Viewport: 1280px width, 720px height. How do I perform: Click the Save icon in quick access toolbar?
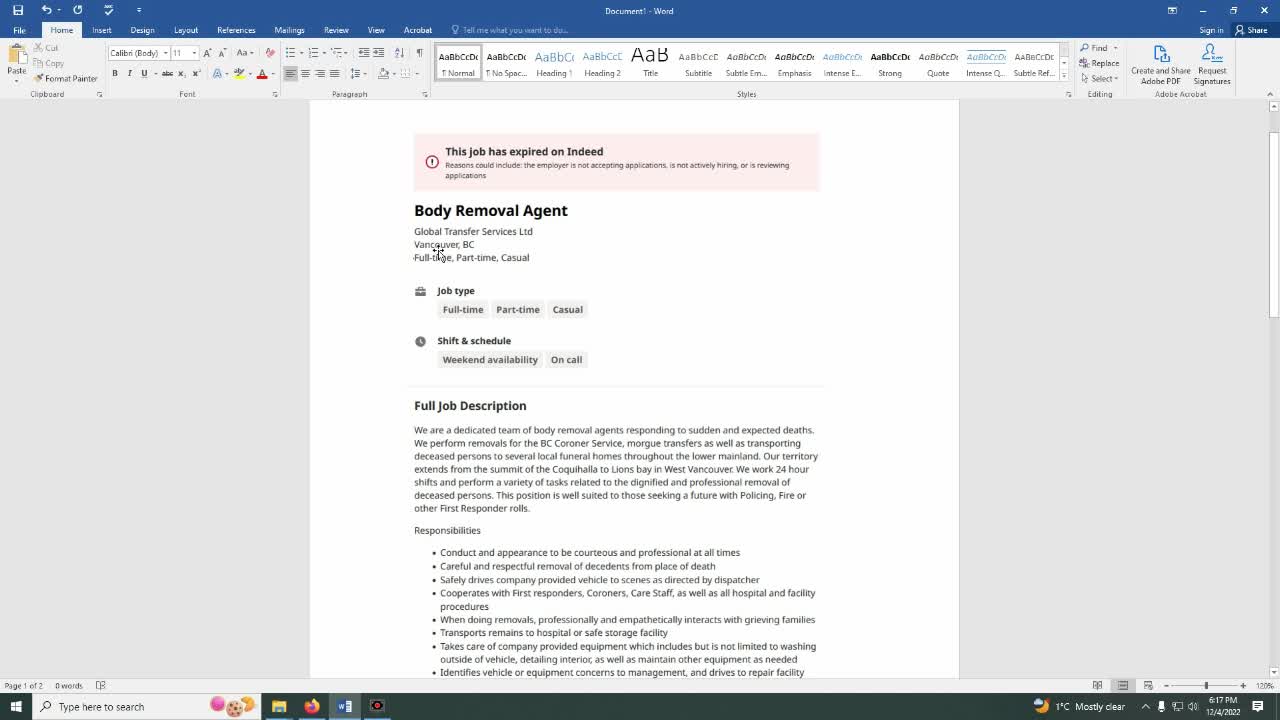(17, 10)
